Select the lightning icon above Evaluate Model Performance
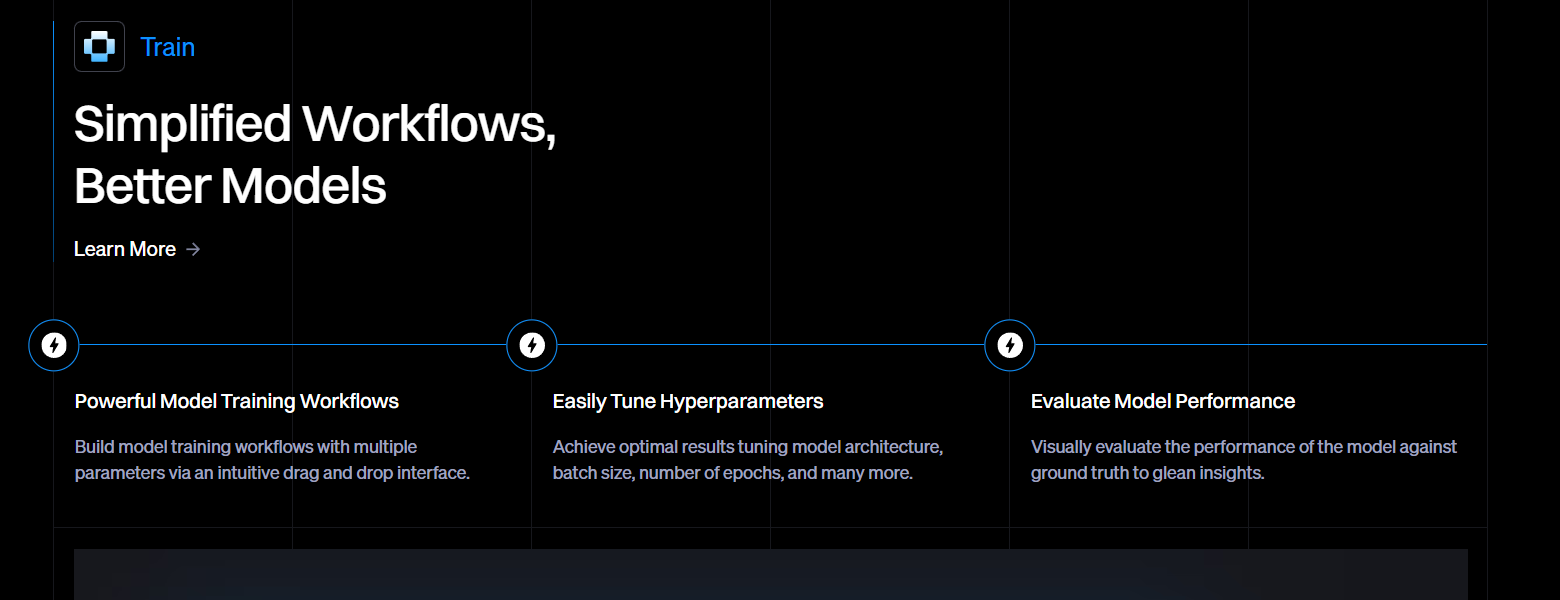Screen dimensions: 1560x600 coord(1010,345)
